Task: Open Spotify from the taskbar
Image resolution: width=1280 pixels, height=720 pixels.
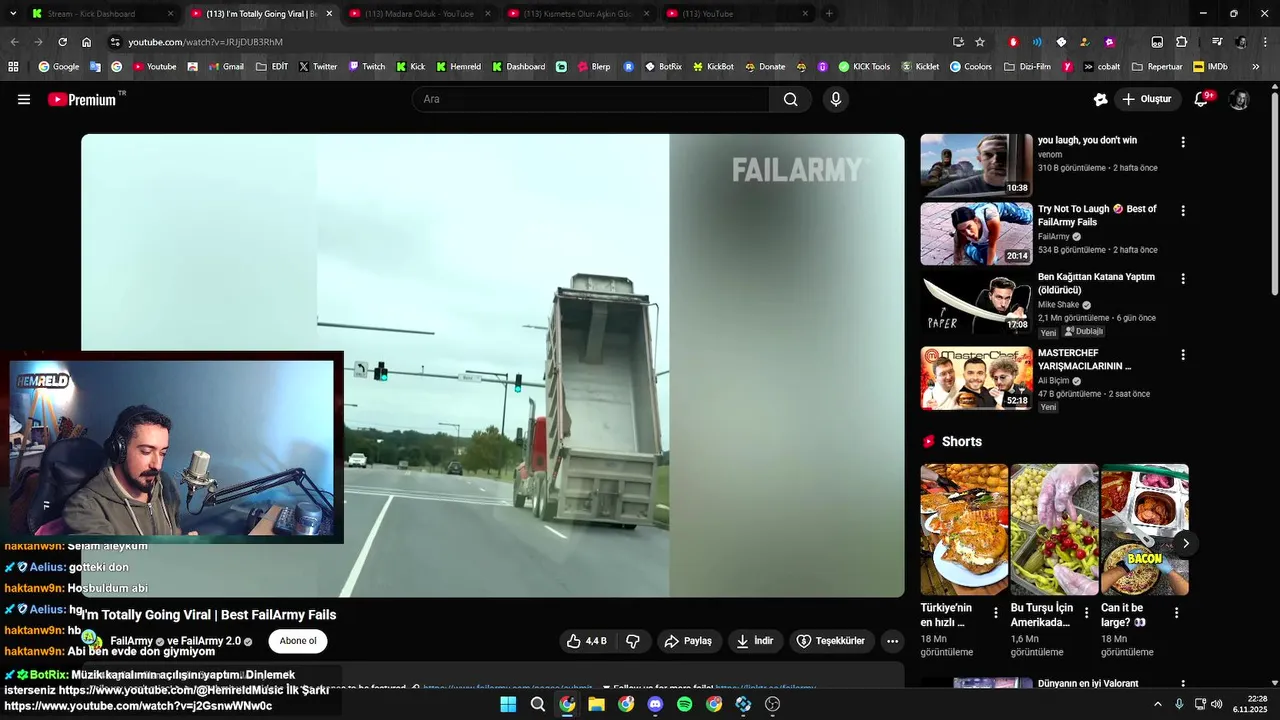Action: [x=685, y=704]
